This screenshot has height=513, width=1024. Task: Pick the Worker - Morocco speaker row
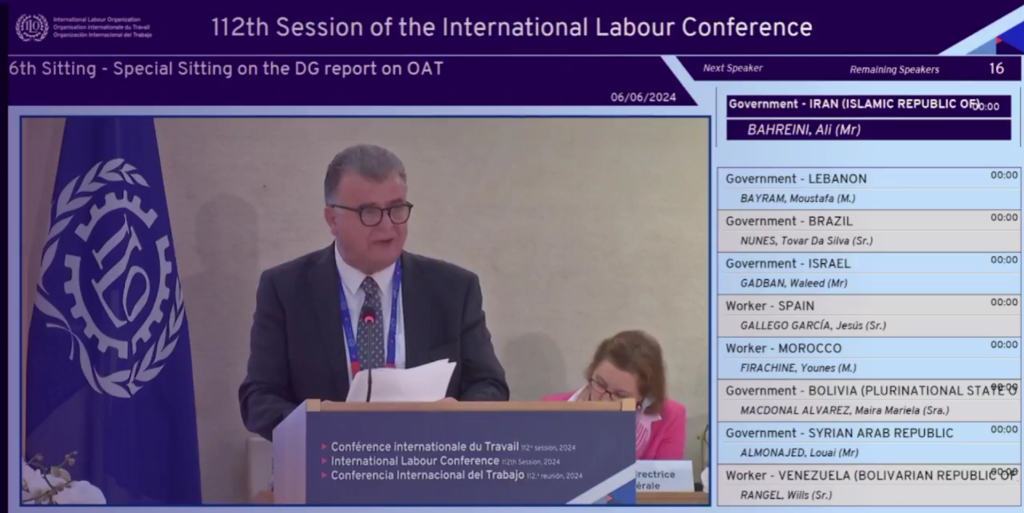click(x=868, y=357)
